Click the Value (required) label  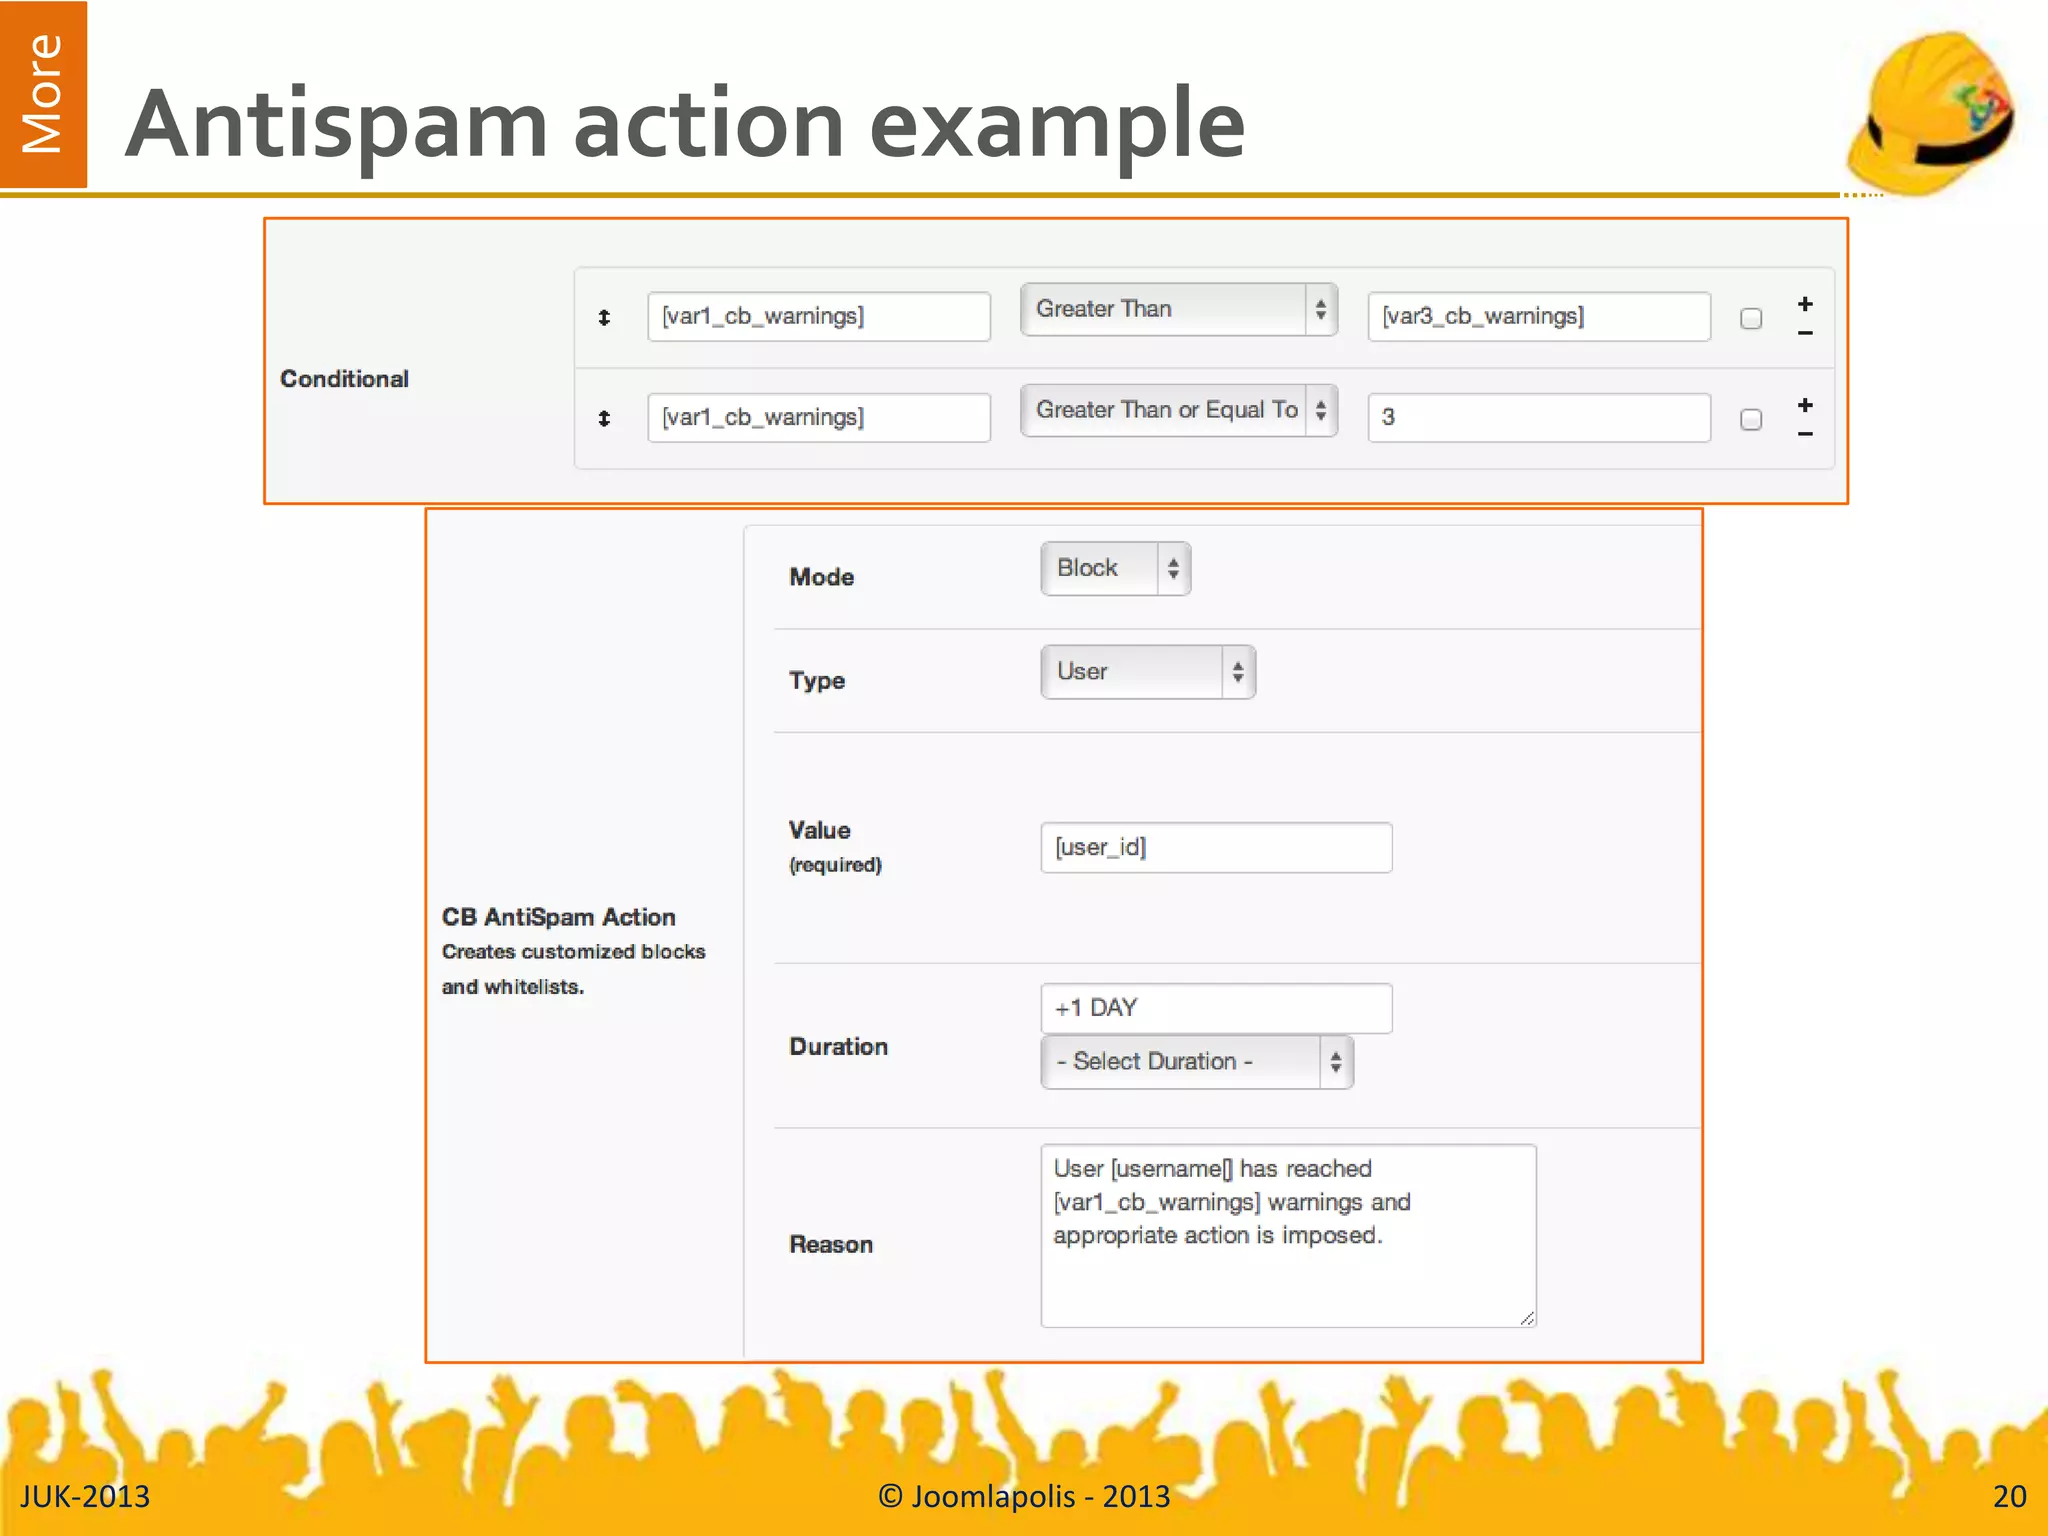coord(835,846)
